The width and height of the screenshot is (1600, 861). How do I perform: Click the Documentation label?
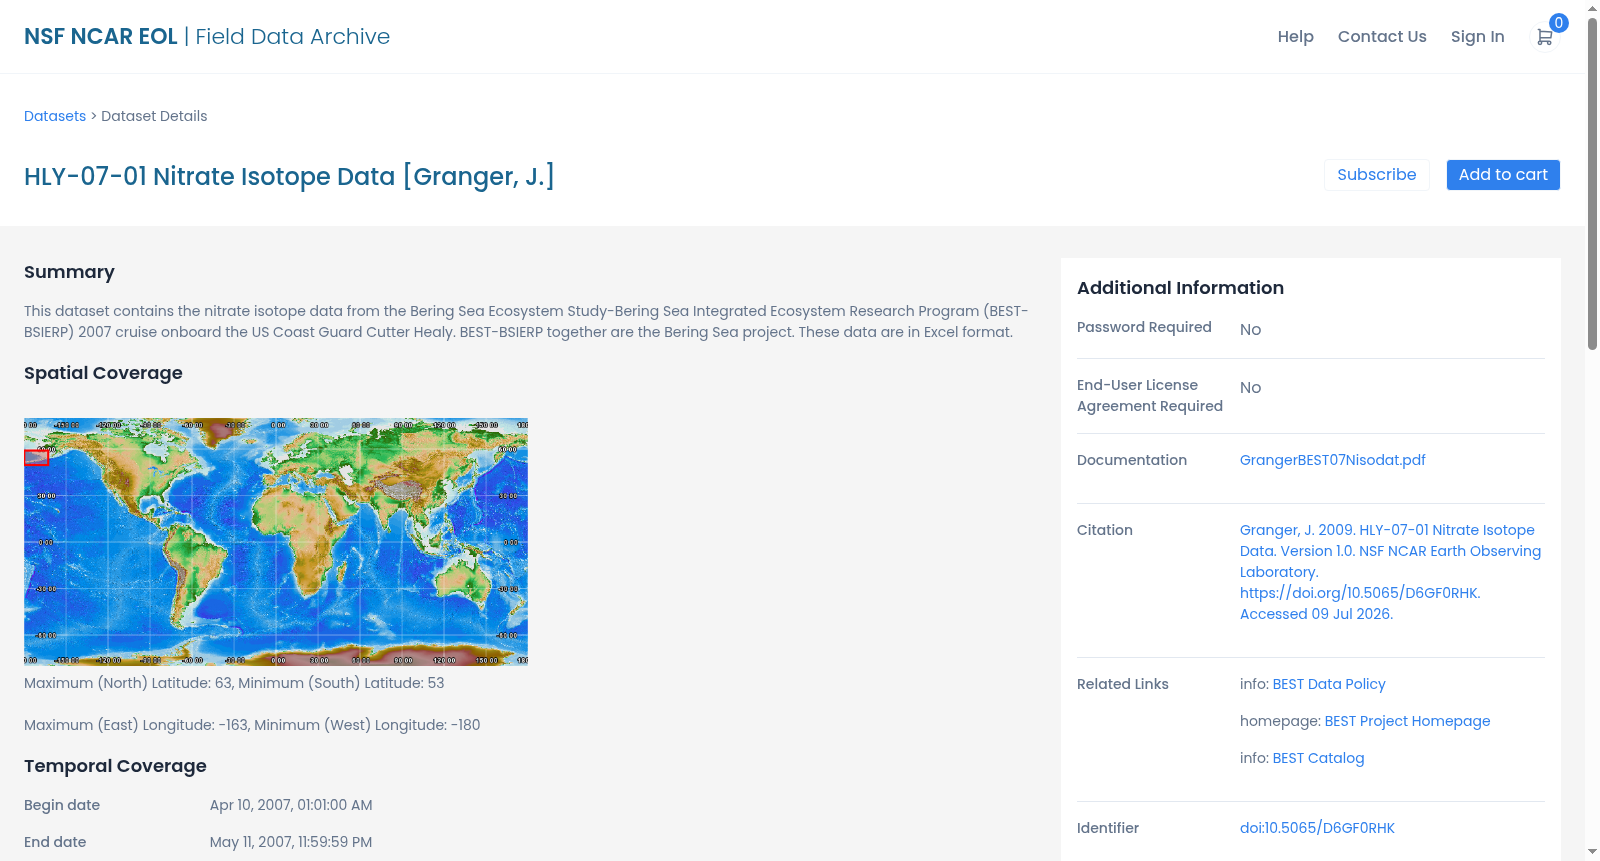pos(1132,460)
